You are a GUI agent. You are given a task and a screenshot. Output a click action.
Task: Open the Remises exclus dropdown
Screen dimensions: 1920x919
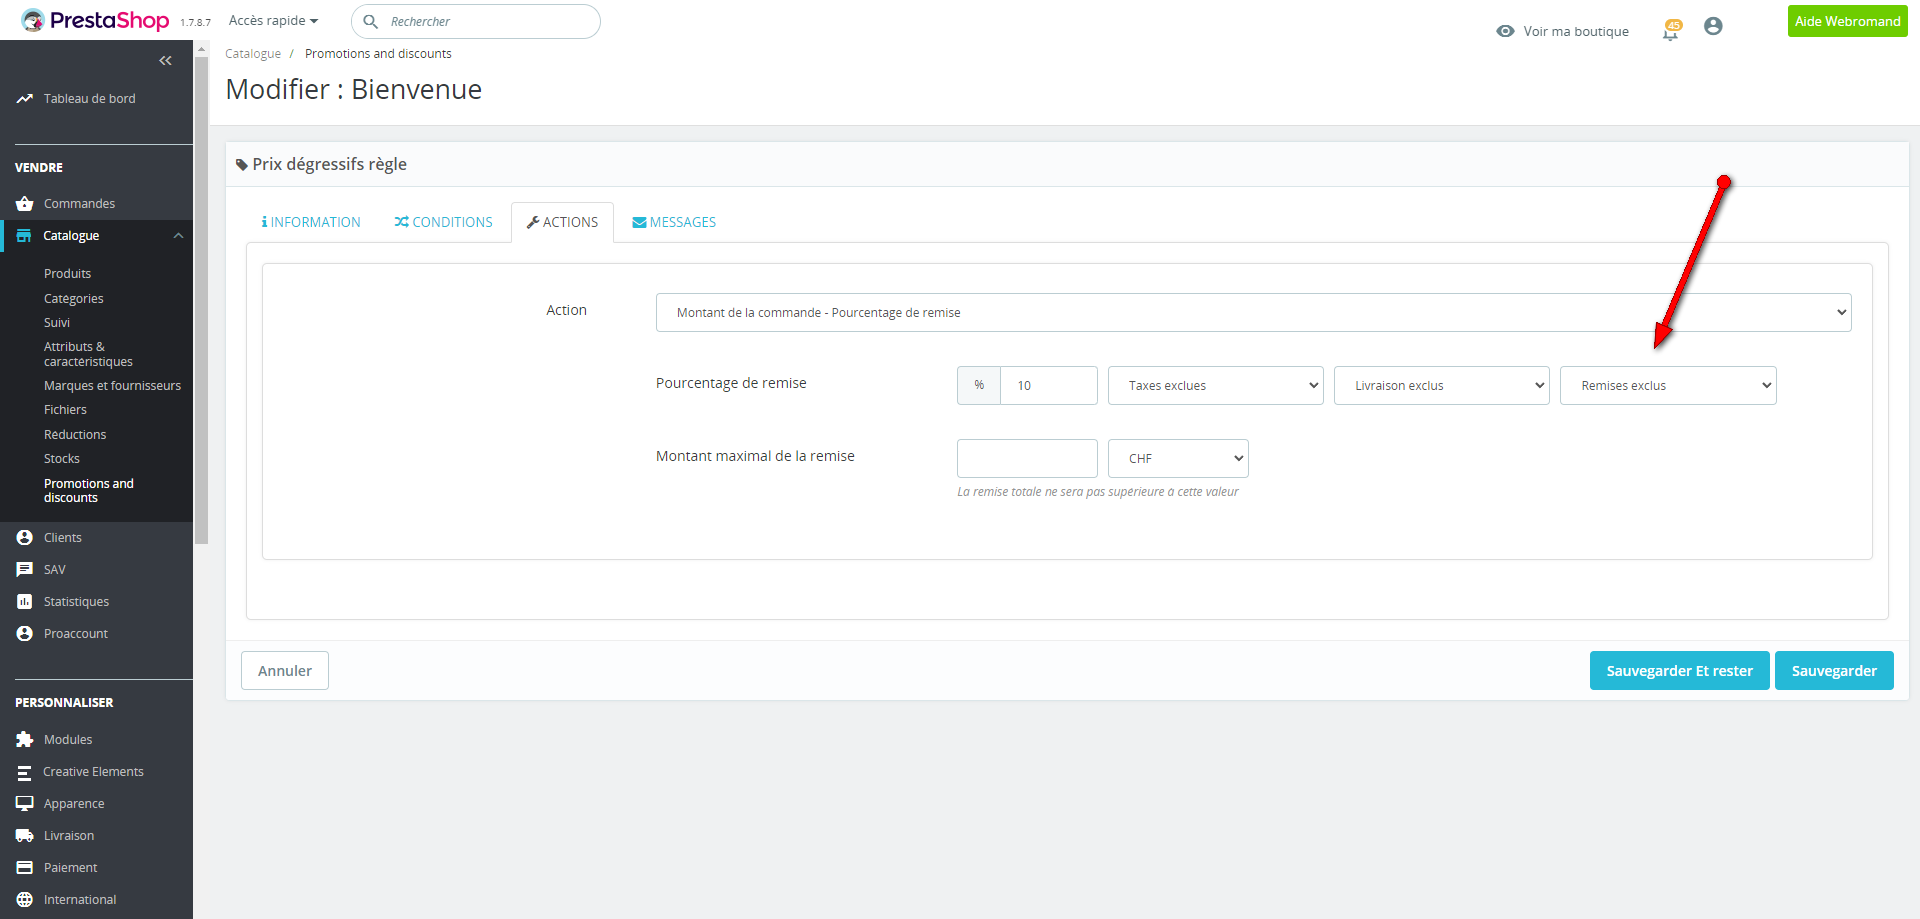[x=1668, y=386]
